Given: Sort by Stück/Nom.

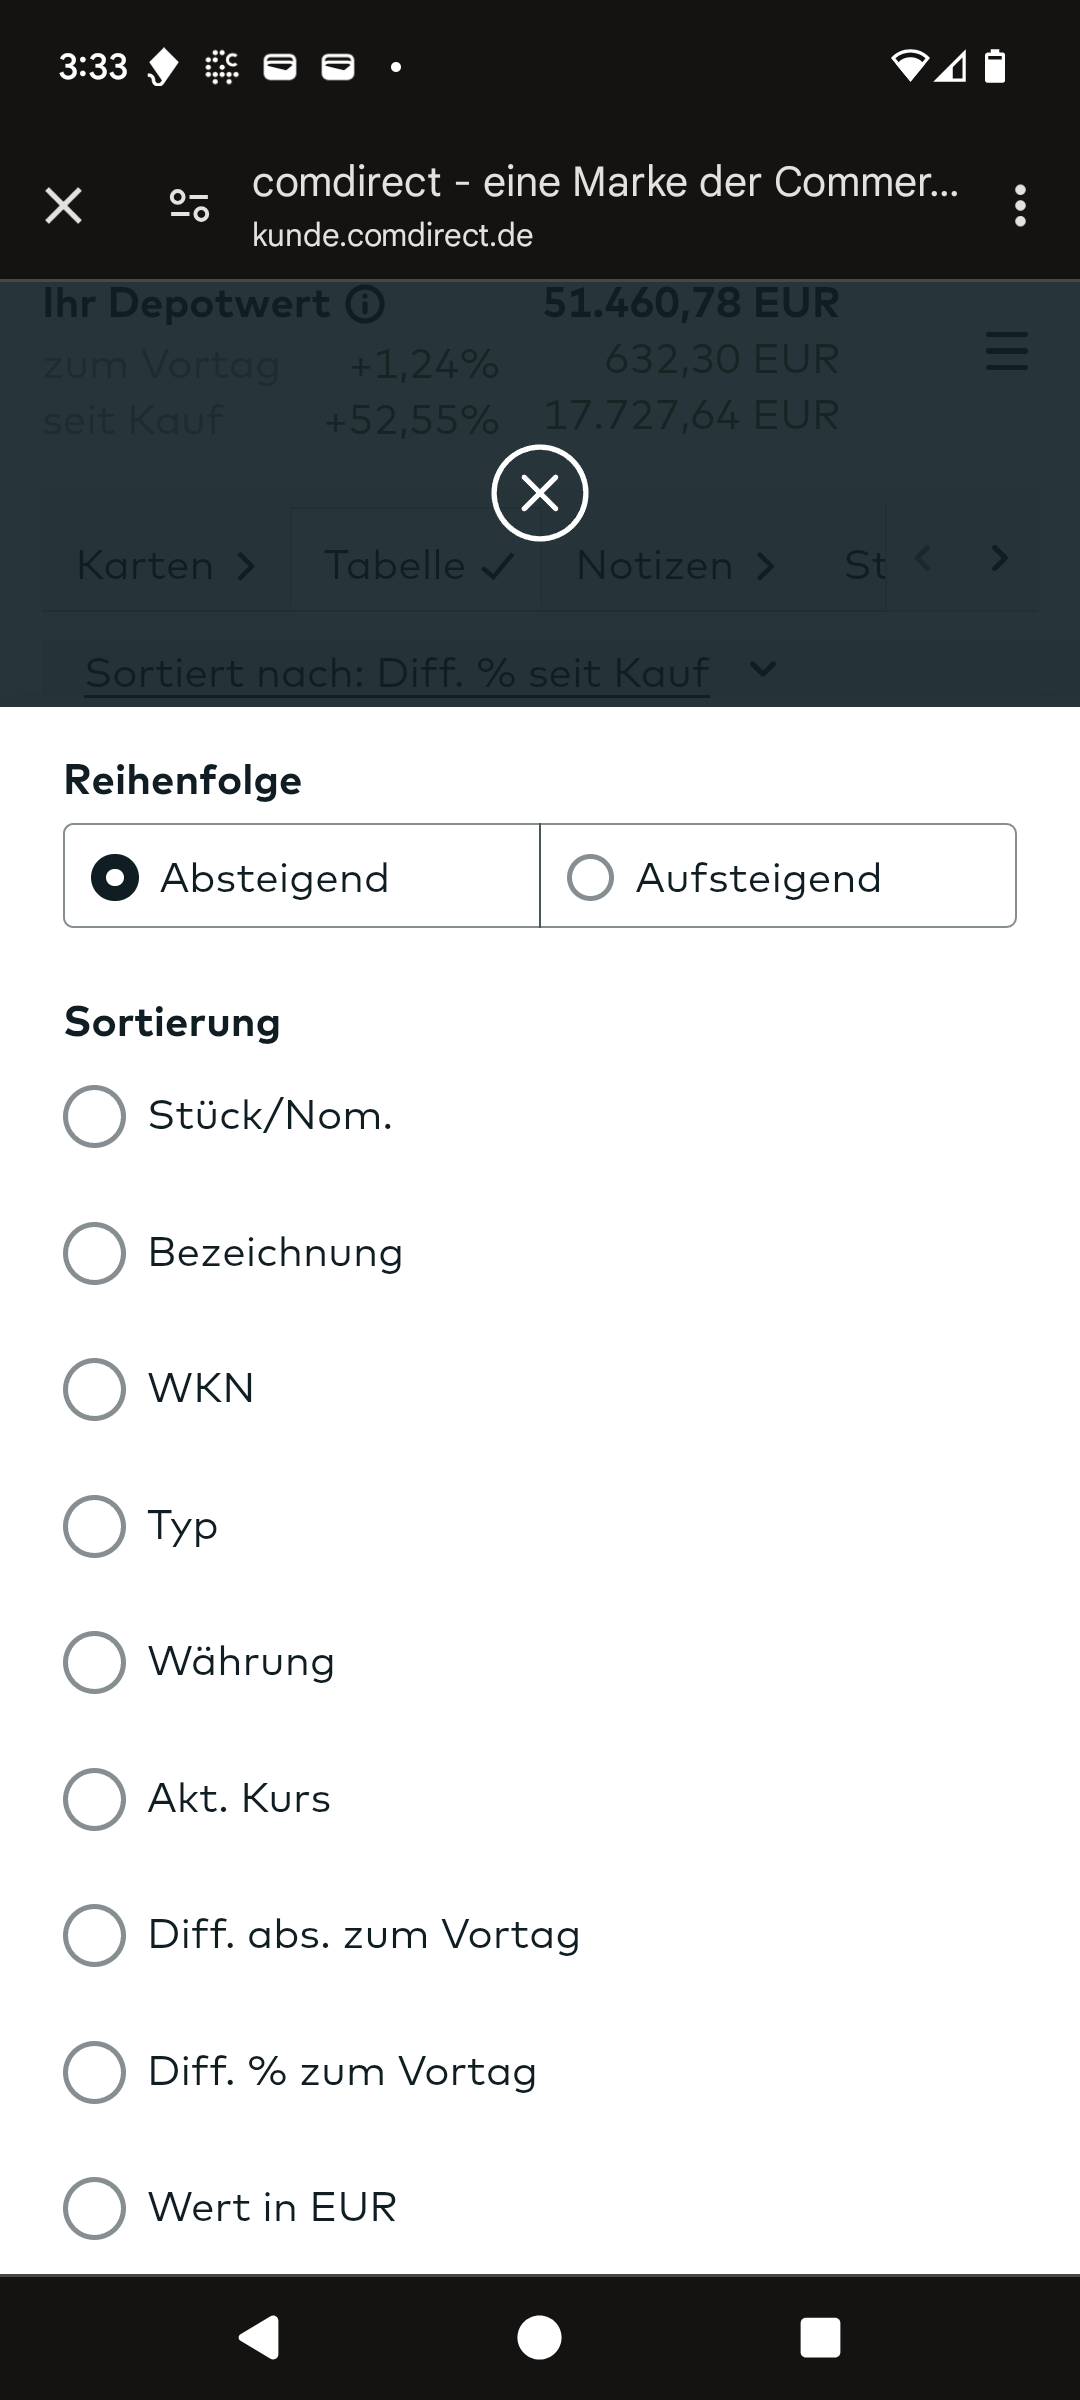Looking at the screenshot, I should click(95, 1116).
